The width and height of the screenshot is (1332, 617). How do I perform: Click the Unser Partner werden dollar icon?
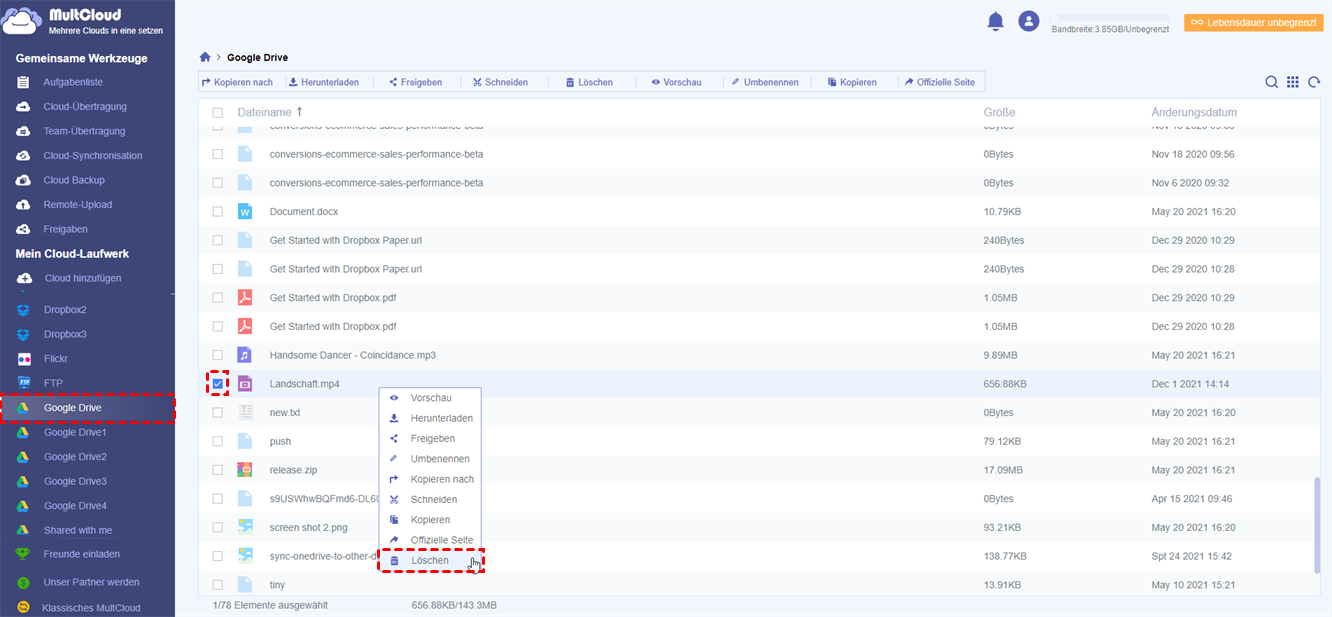tap(23, 582)
